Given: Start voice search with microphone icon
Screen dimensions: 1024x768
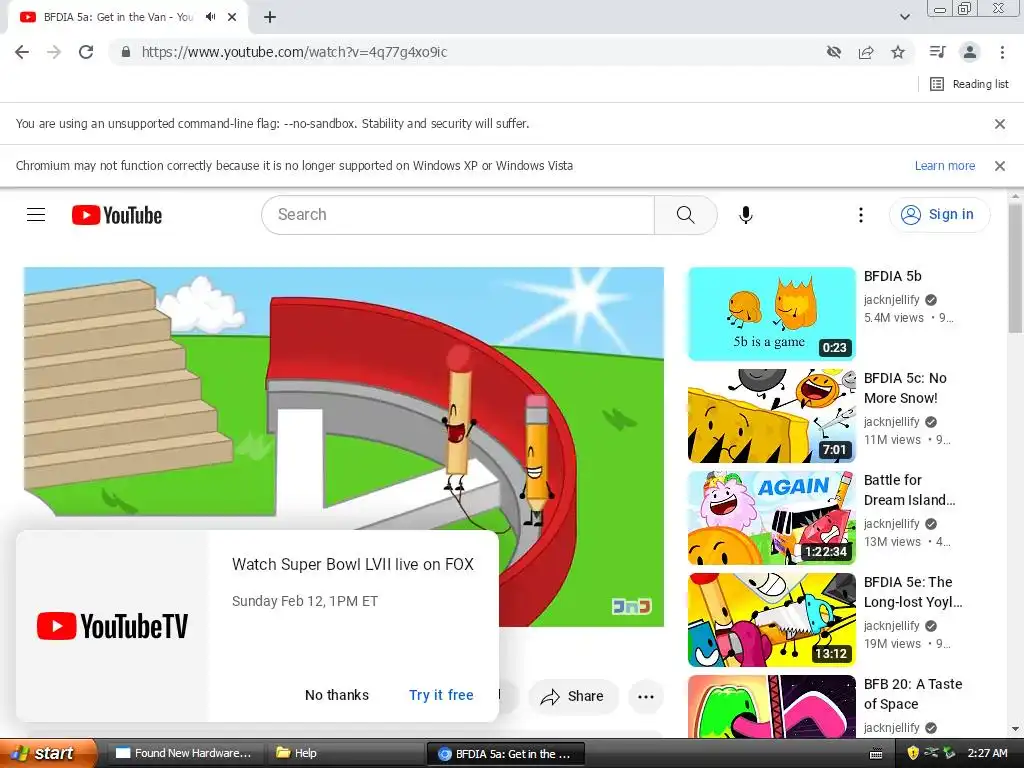Looking at the screenshot, I should 746,215.
